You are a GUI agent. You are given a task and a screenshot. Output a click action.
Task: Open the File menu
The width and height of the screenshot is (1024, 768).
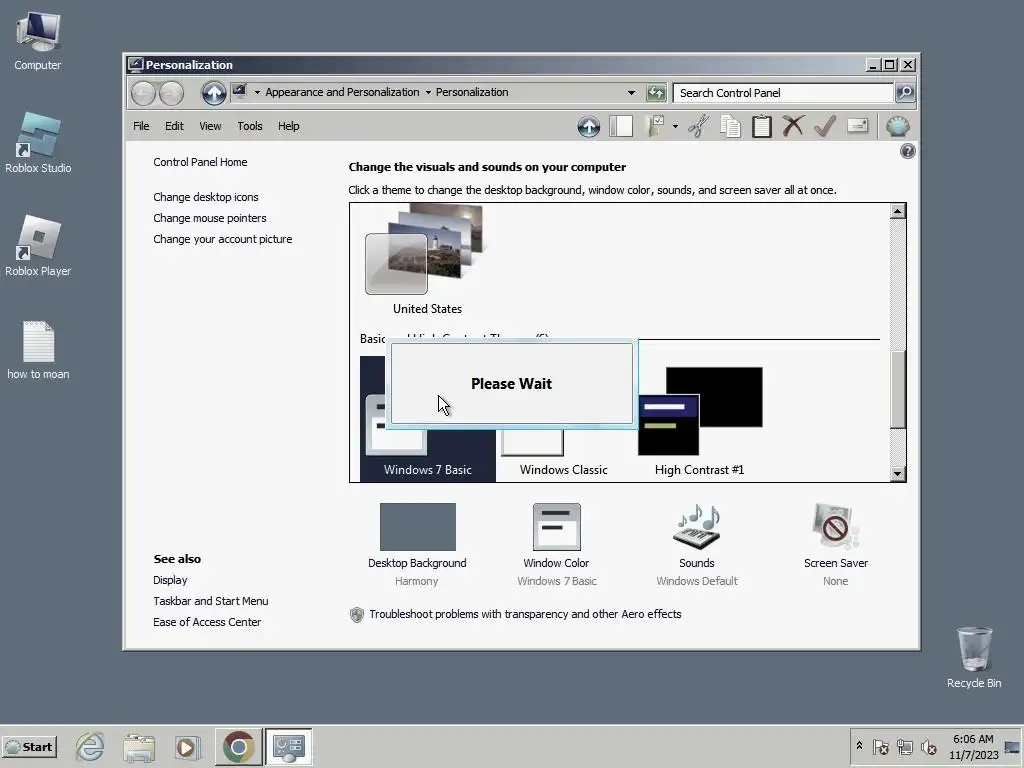point(141,126)
